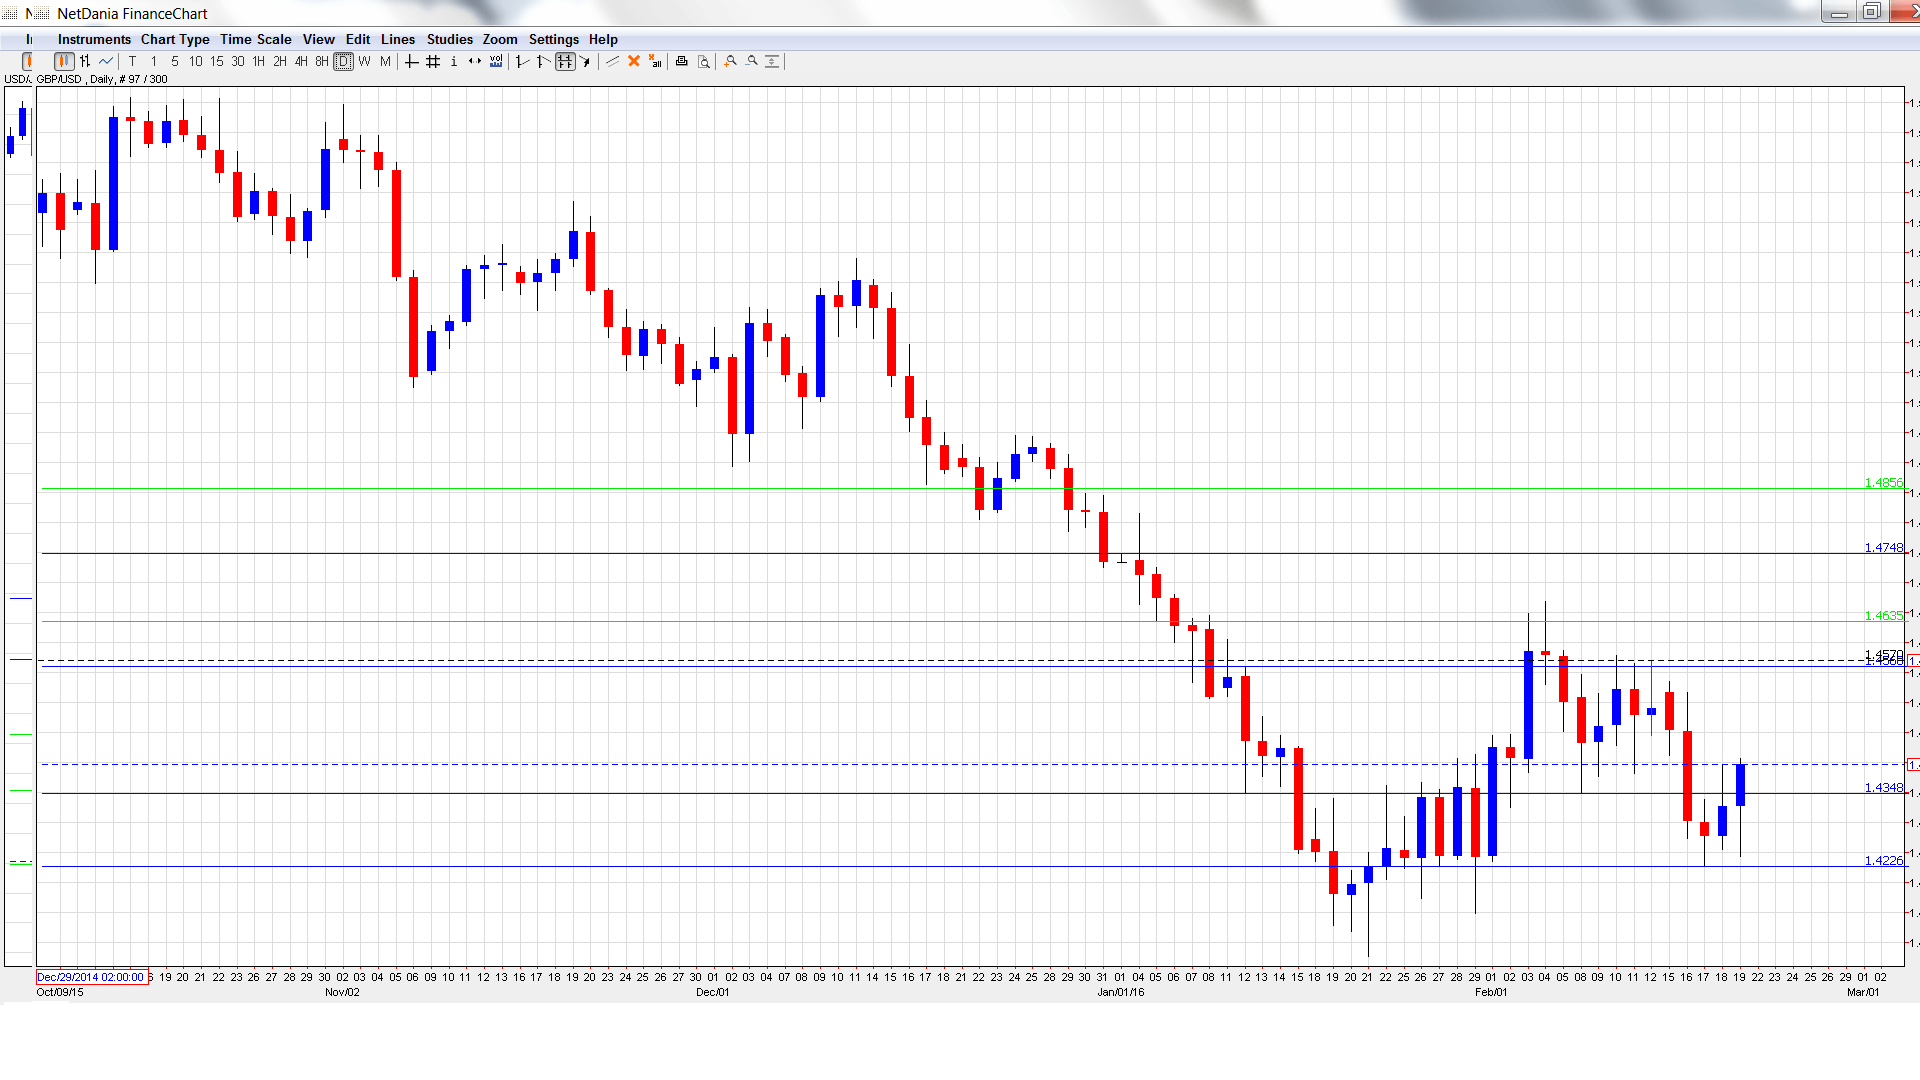Select the OHLC bar chart style
This screenshot has width=1920, height=1080.
pos(84,61)
